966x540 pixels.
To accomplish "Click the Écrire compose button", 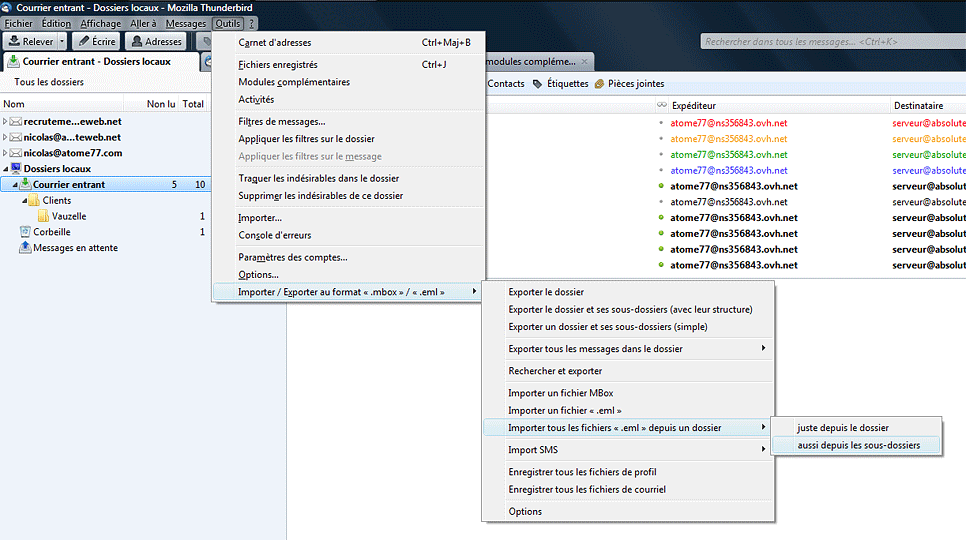I will [x=97, y=41].
